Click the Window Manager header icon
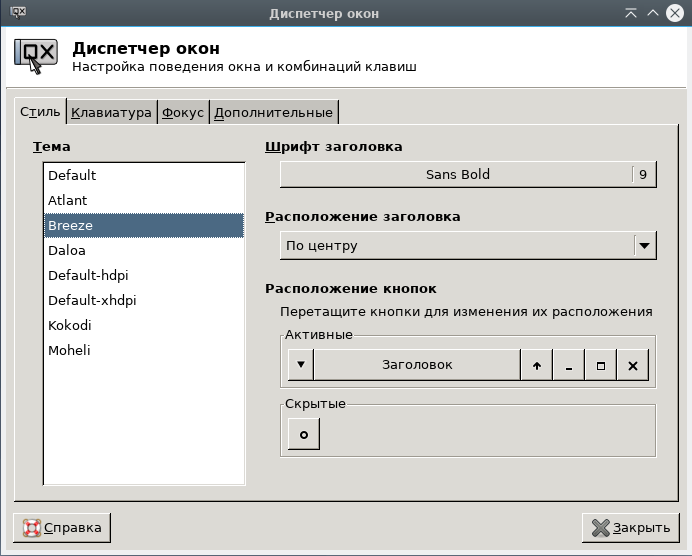The image size is (692, 556). (x=36, y=56)
